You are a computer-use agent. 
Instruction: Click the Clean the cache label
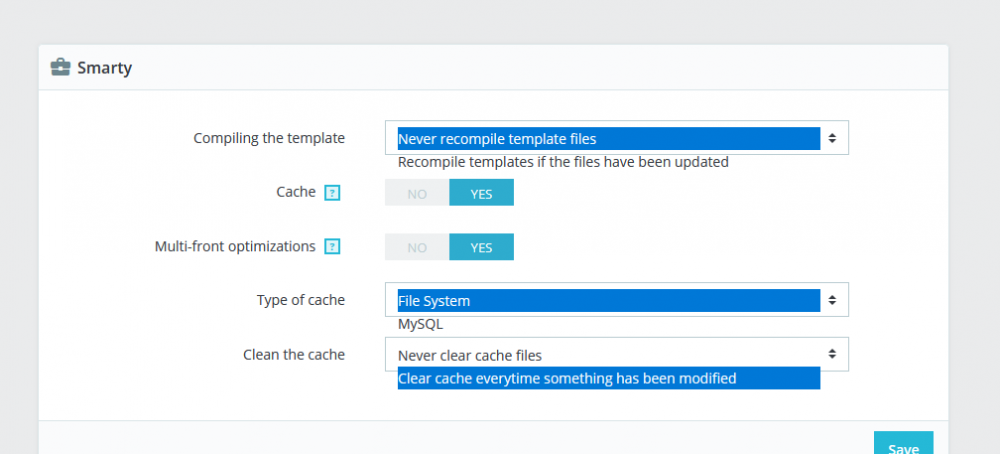pos(294,354)
